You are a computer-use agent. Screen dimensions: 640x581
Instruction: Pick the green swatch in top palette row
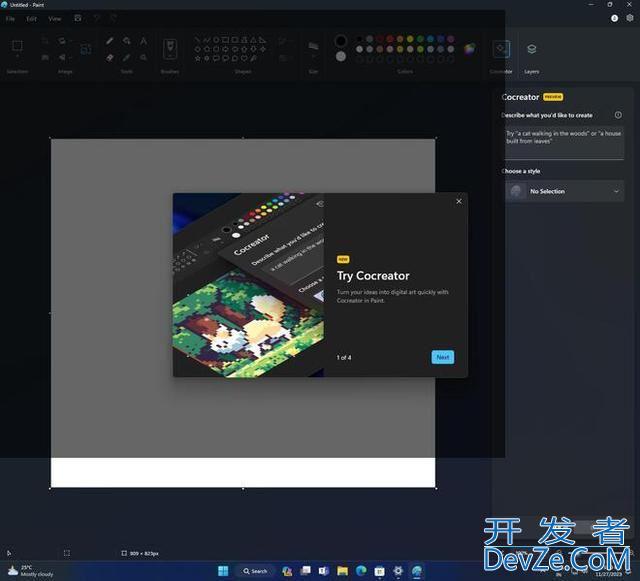click(420, 39)
